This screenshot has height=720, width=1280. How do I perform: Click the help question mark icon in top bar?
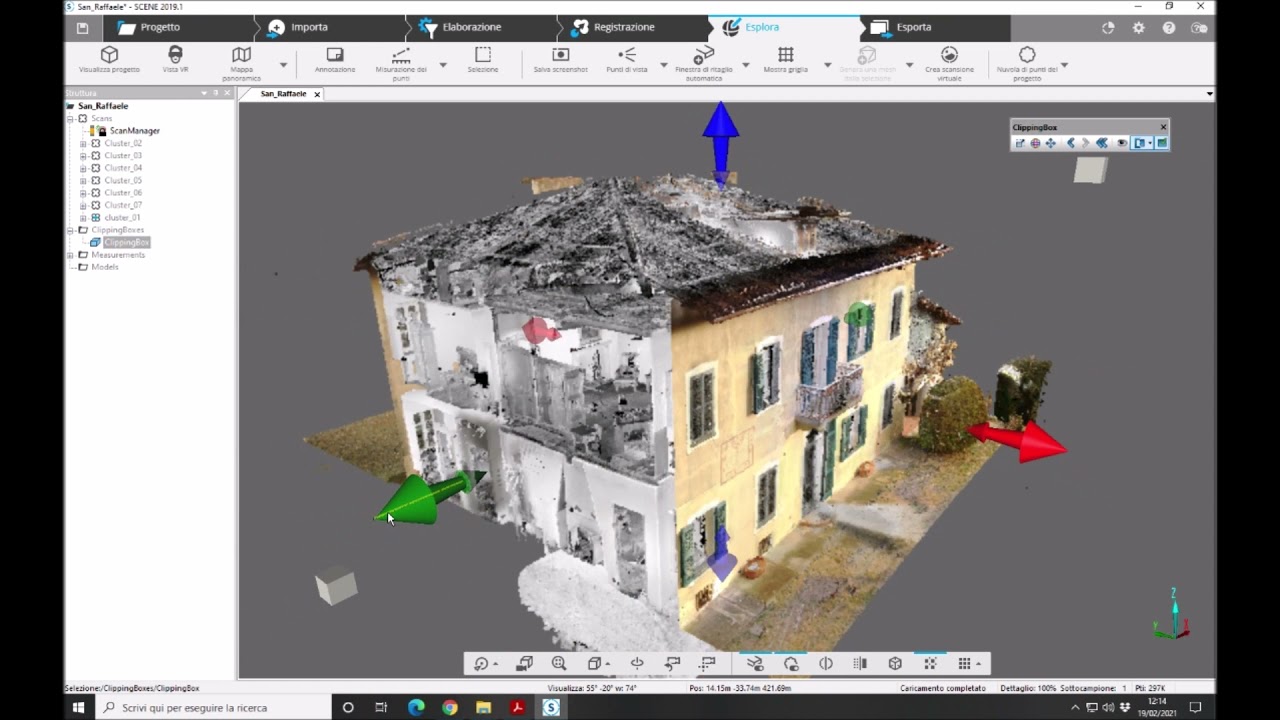click(1169, 28)
